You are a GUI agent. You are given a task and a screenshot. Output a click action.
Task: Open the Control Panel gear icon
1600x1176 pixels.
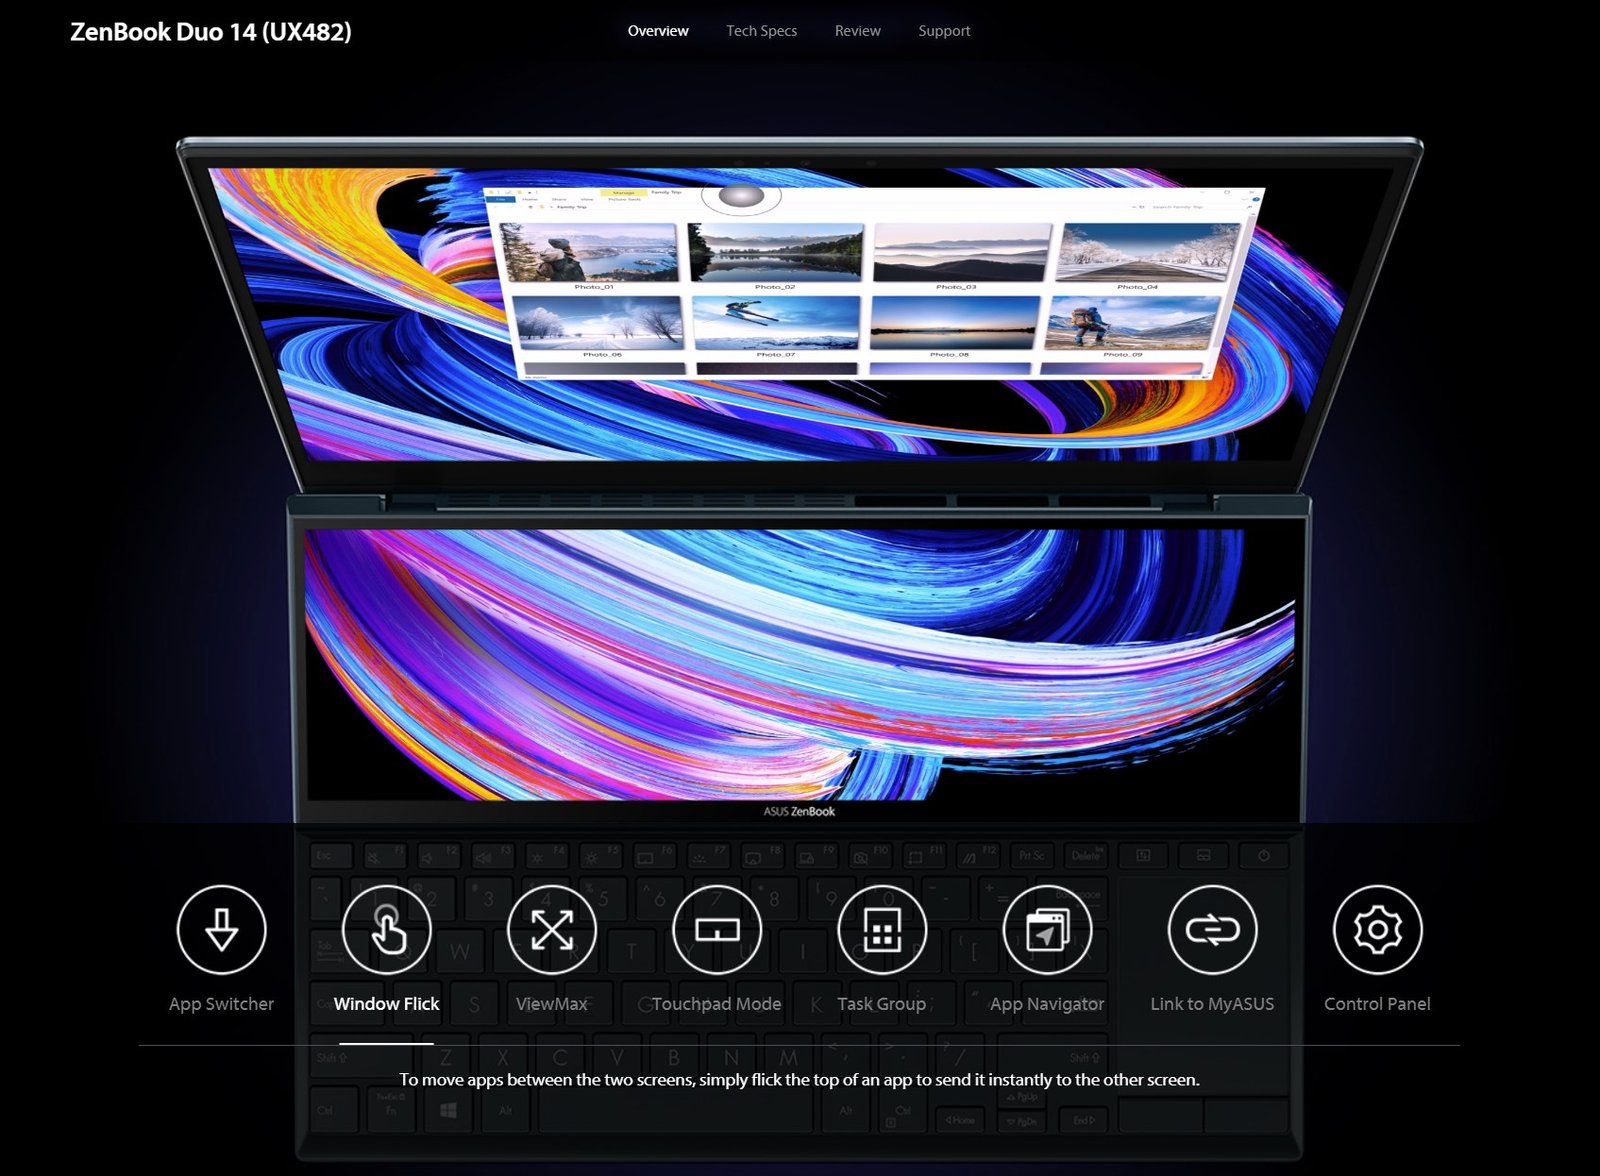pos(1378,929)
